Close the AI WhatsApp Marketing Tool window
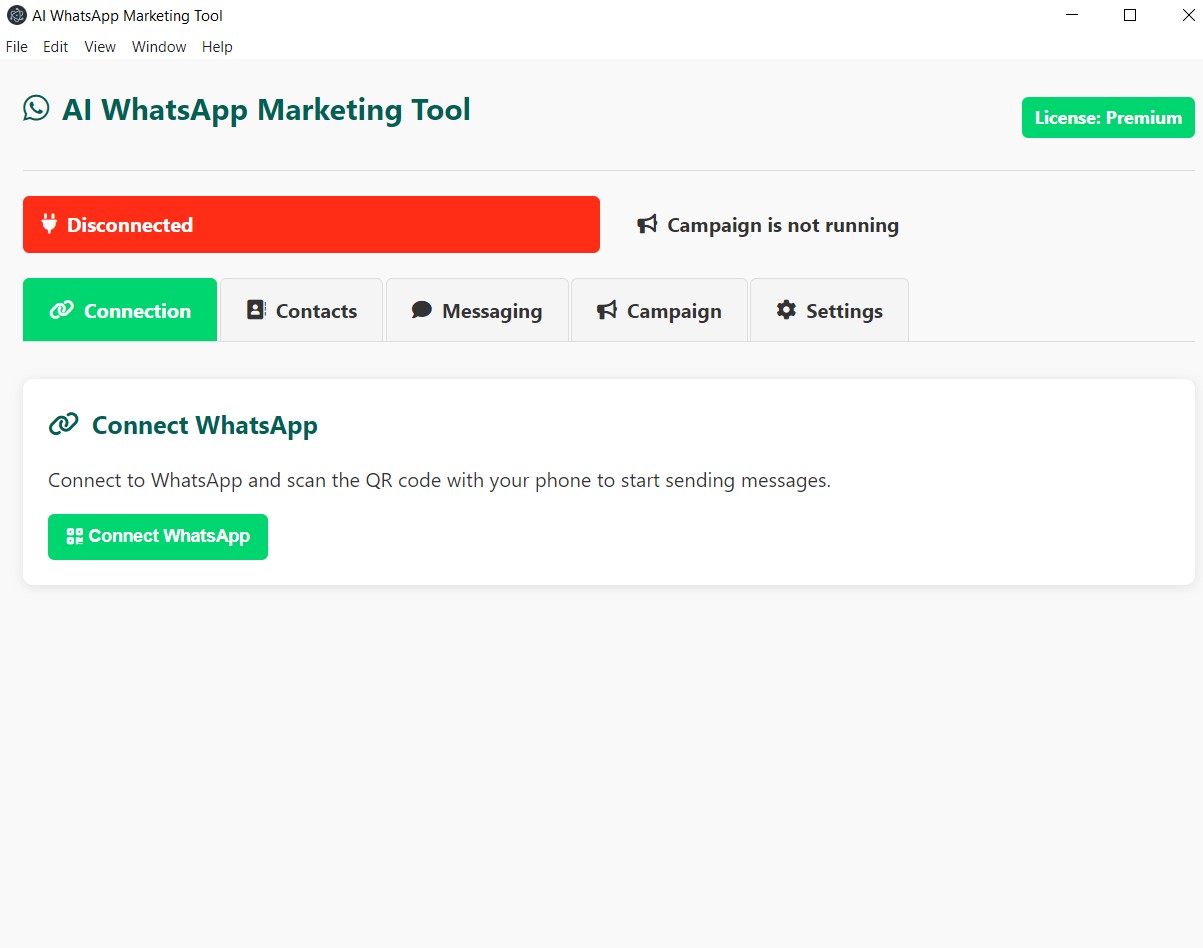The height and width of the screenshot is (948, 1203). (x=1188, y=15)
